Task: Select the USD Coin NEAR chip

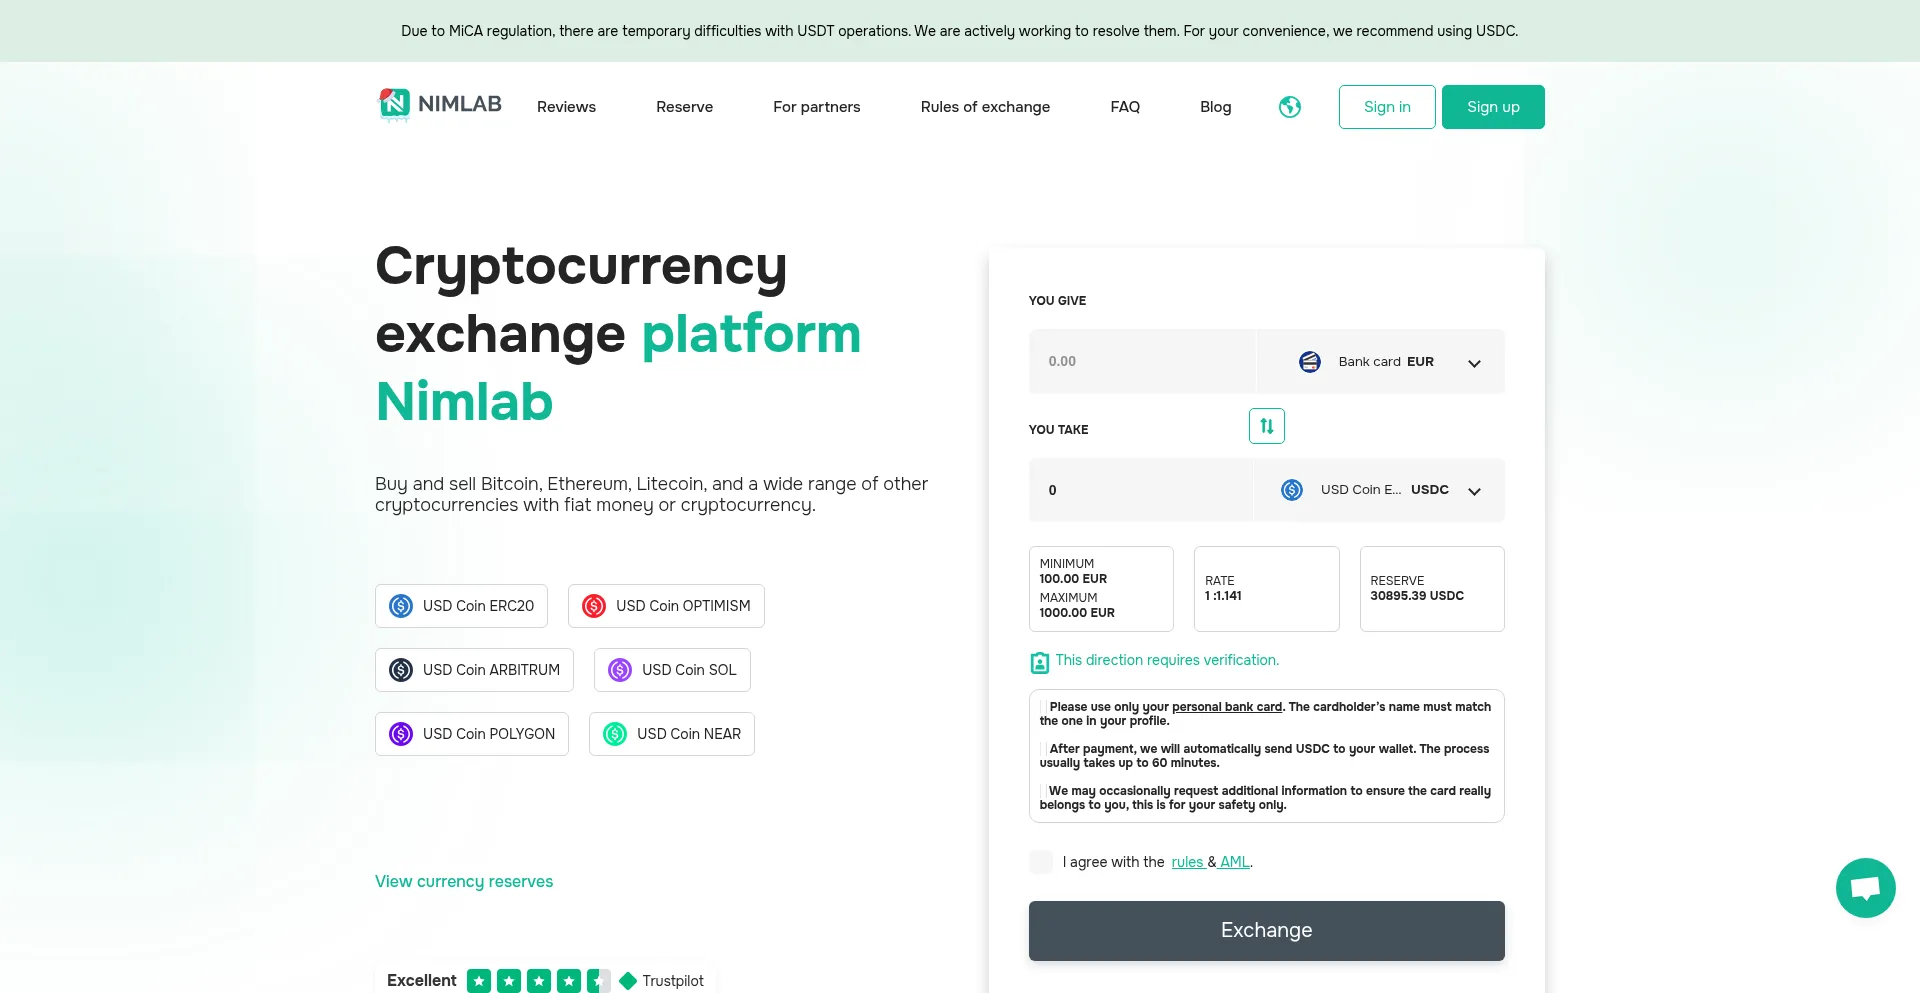Action: tap(671, 733)
